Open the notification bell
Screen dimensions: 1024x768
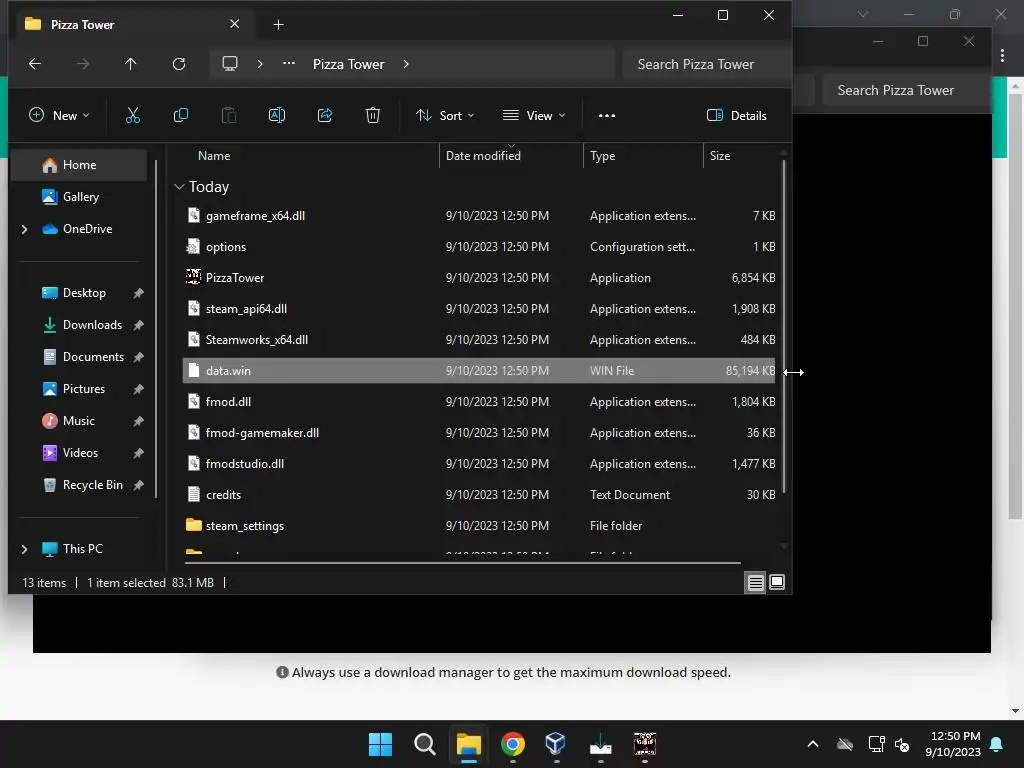point(997,744)
